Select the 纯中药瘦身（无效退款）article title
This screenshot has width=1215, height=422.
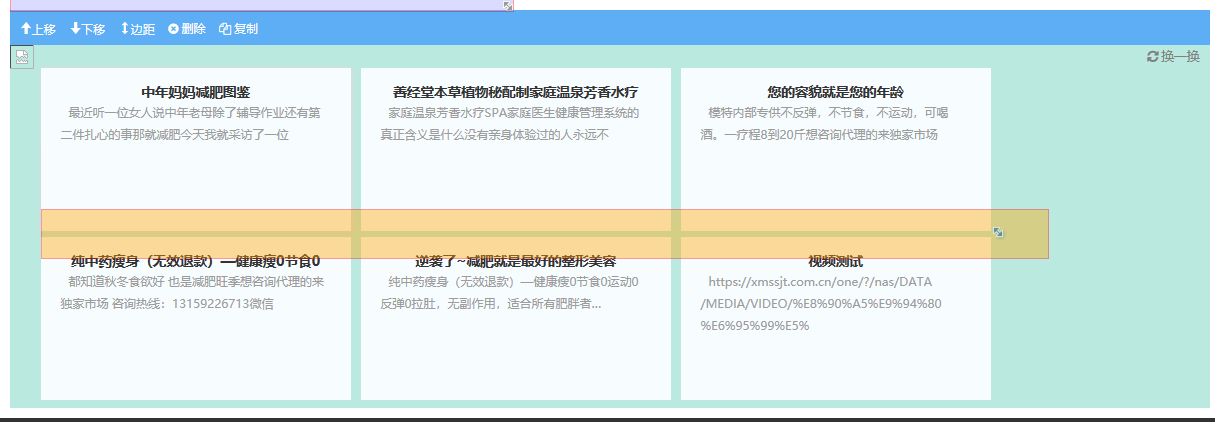coord(196,262)
